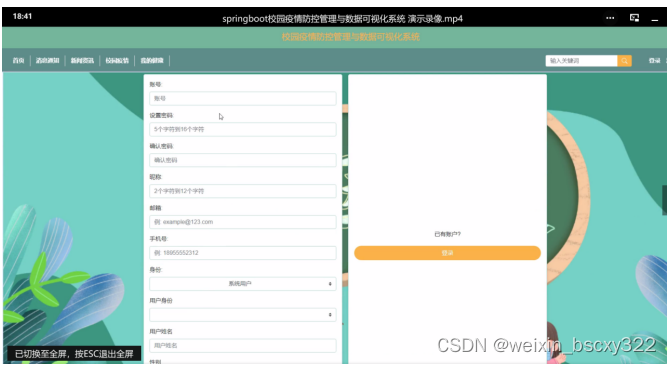This screenshot has height=365, width=671.
Task: Click the 校园疫情防控管理与数据可视化系统 site title
Action: pos(350,37)
